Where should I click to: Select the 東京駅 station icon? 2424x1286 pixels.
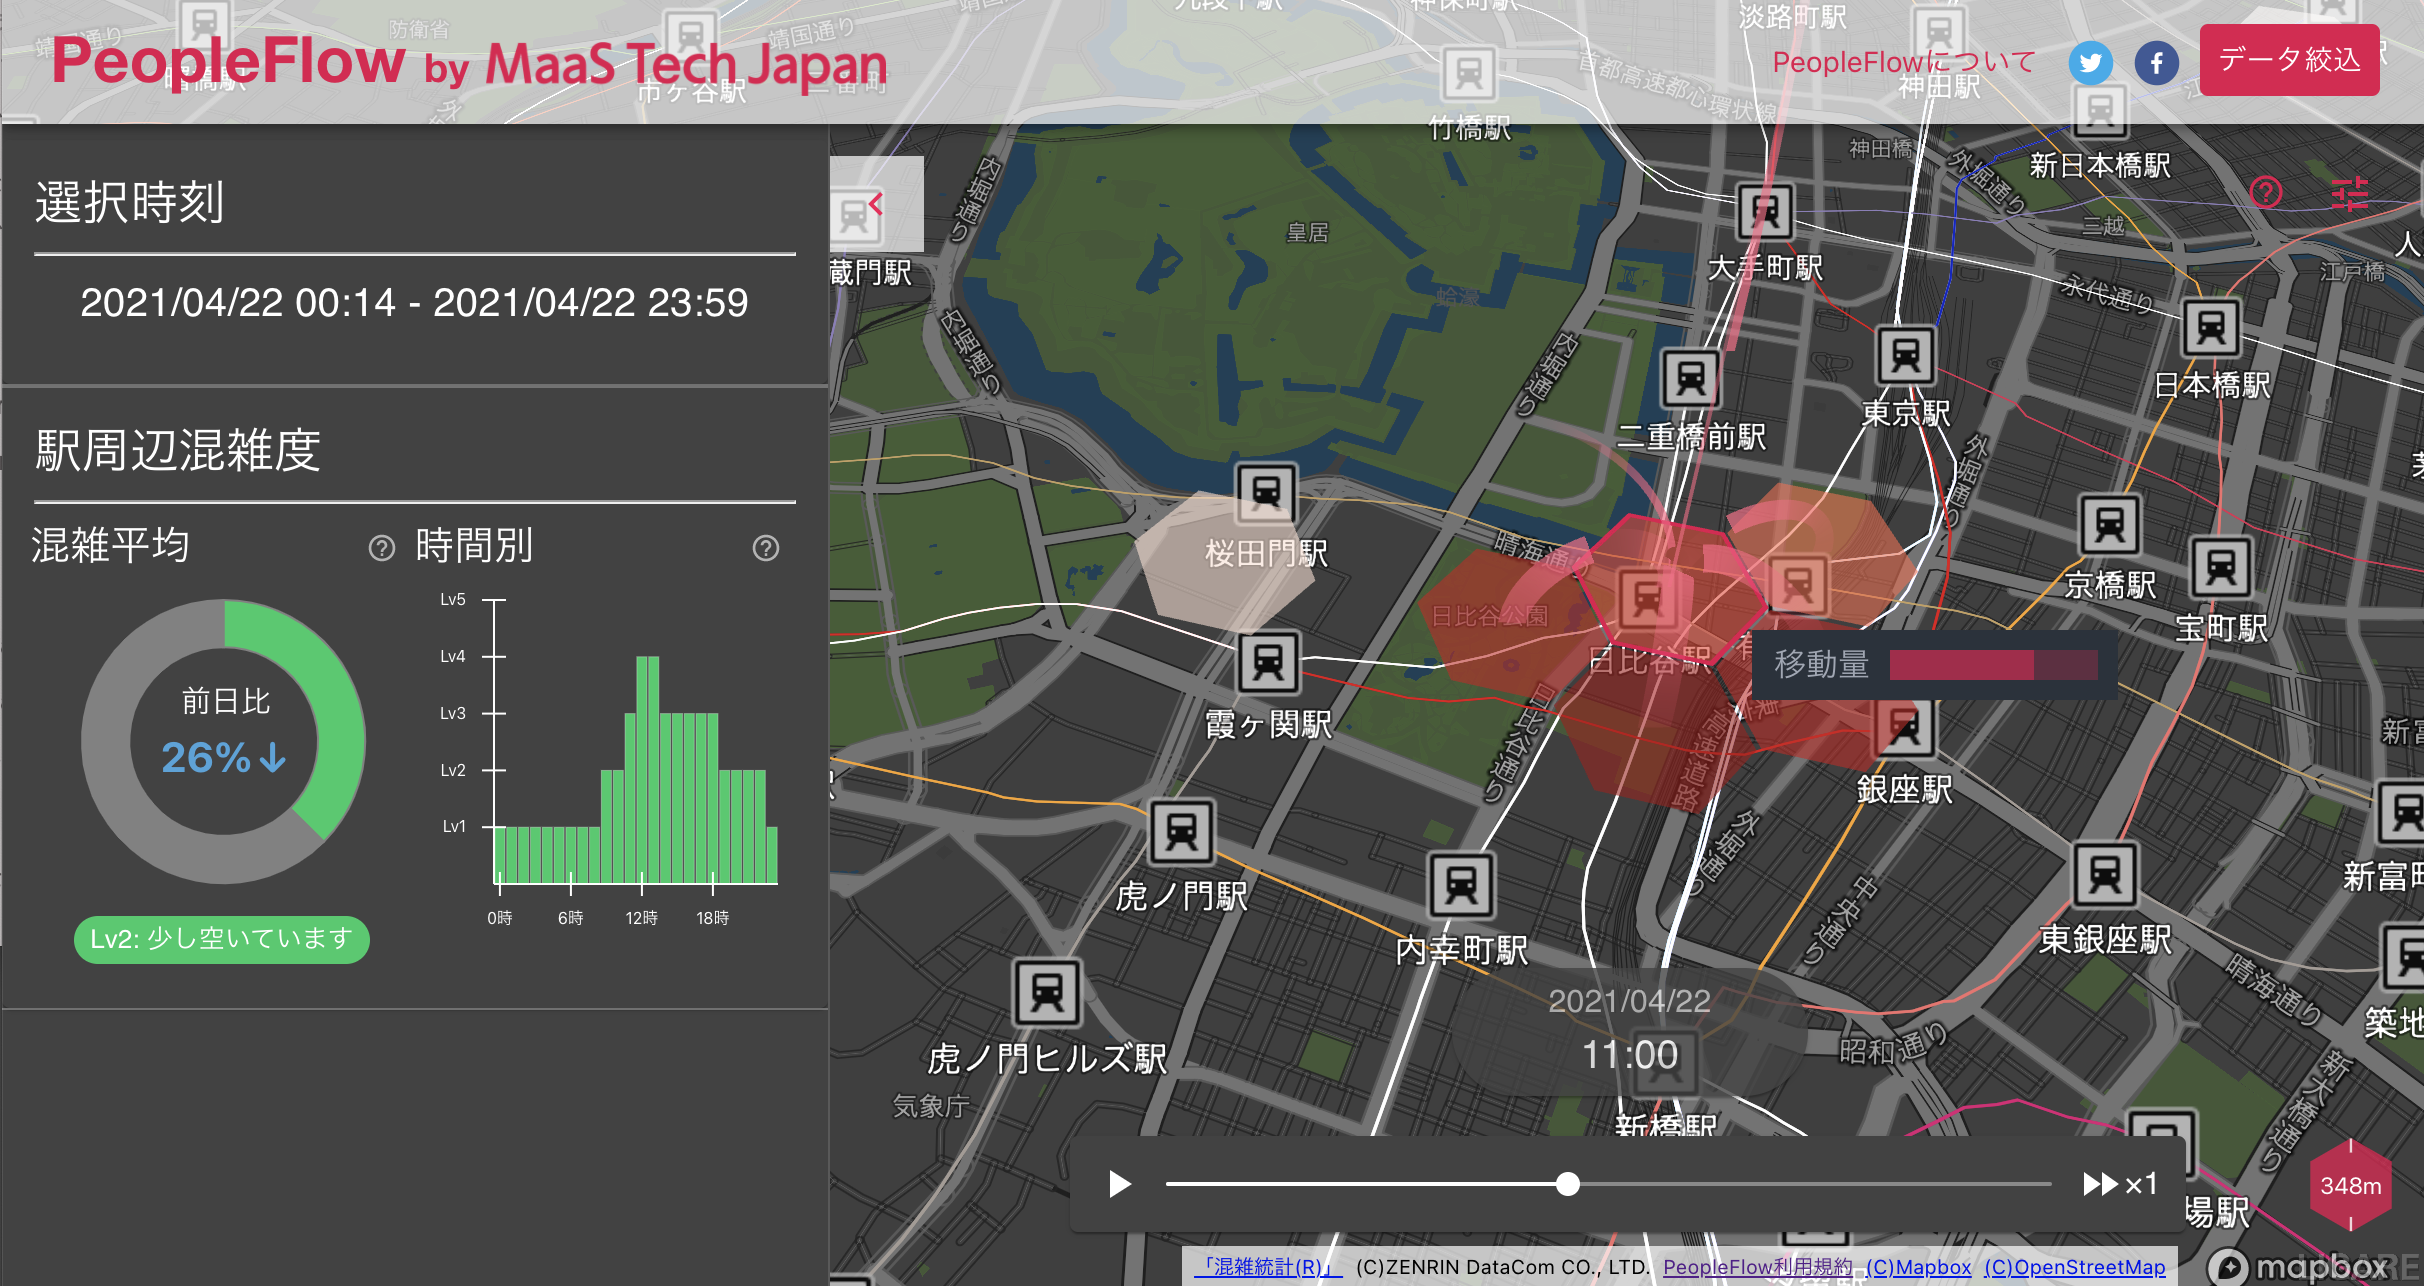click(1906, 355)
